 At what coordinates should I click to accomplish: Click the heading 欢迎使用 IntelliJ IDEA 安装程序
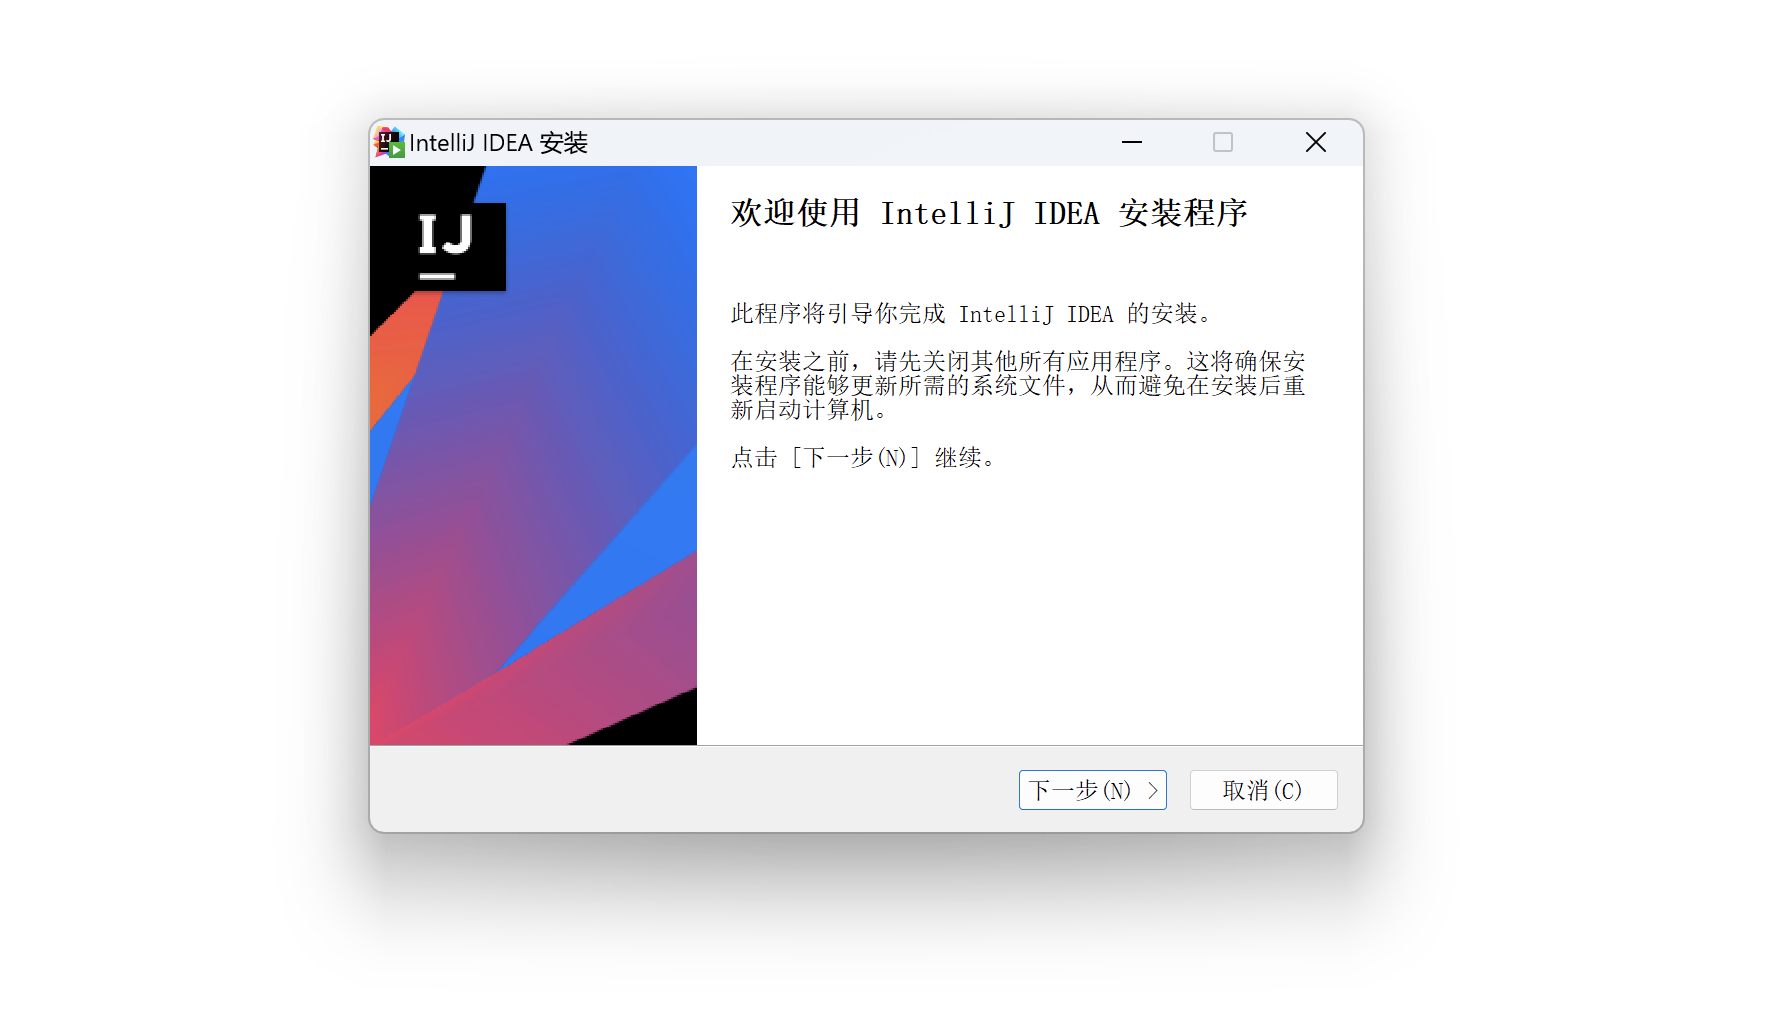pyautogui.click(x=989, y=213)
